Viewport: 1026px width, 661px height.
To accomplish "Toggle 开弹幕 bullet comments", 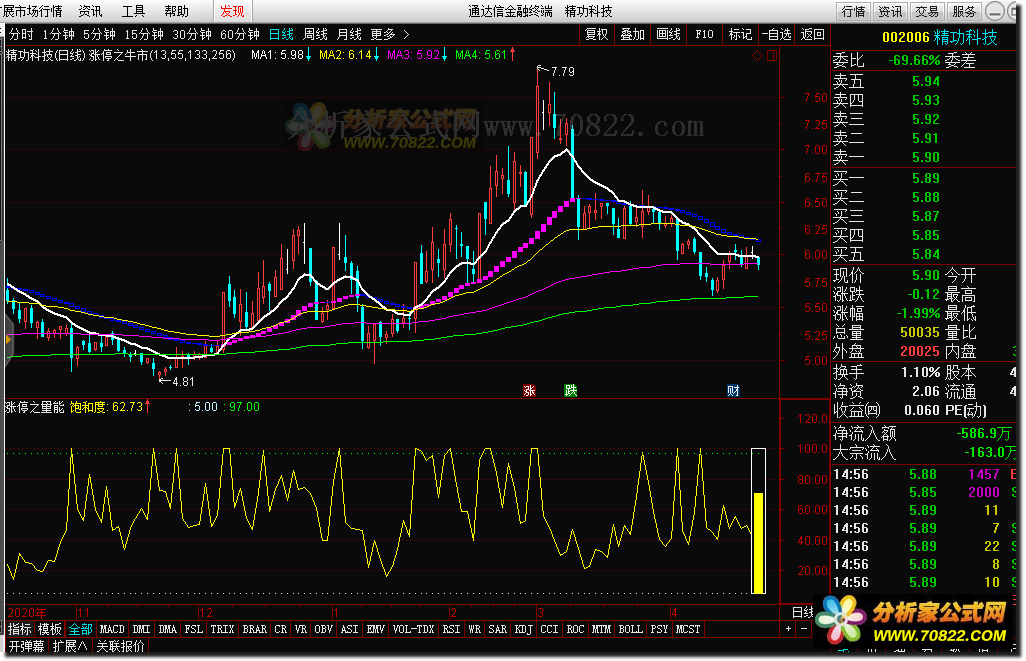I will 26,647.
